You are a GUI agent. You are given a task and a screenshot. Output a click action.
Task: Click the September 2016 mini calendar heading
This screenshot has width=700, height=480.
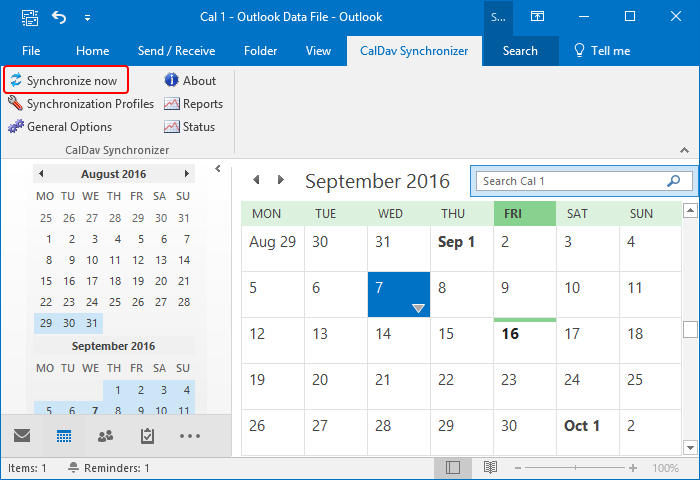113,346
